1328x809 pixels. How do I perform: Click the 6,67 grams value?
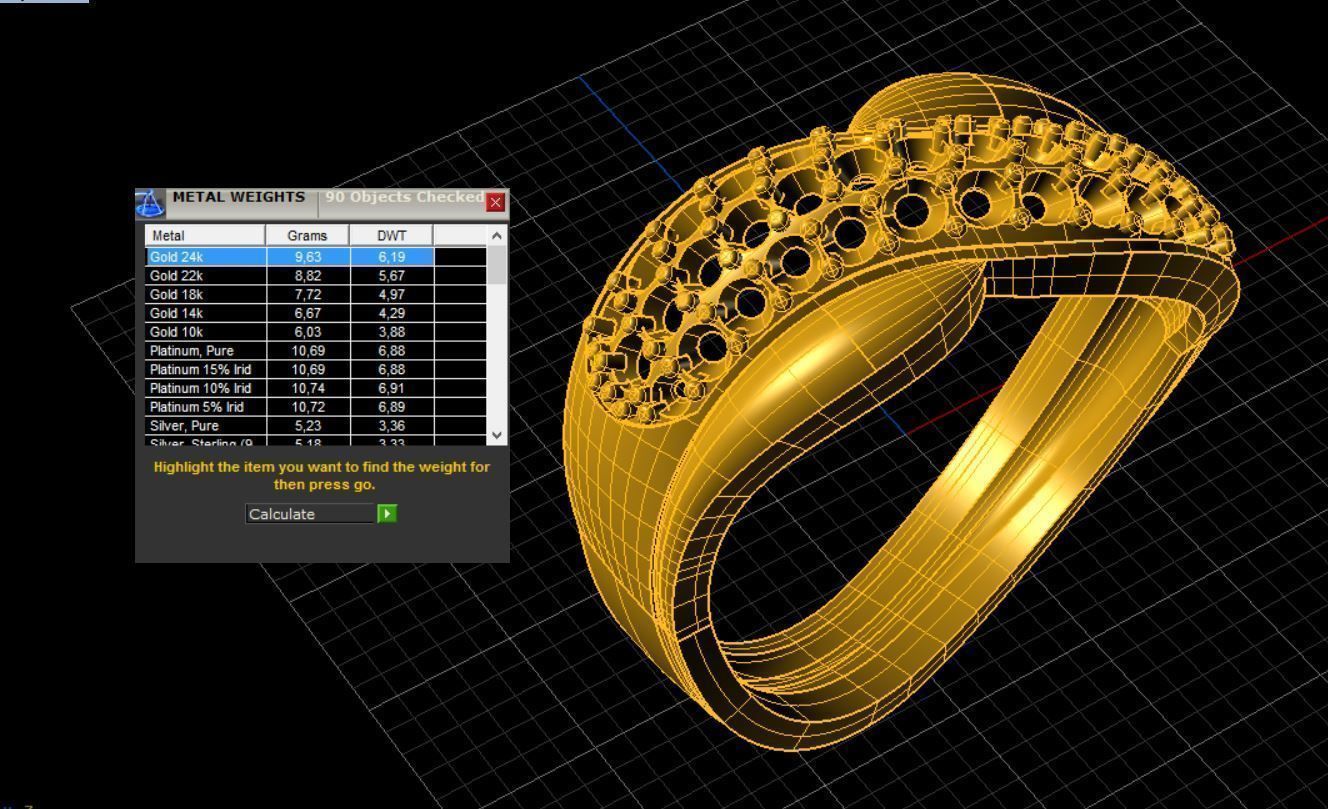tap(308, 313)
